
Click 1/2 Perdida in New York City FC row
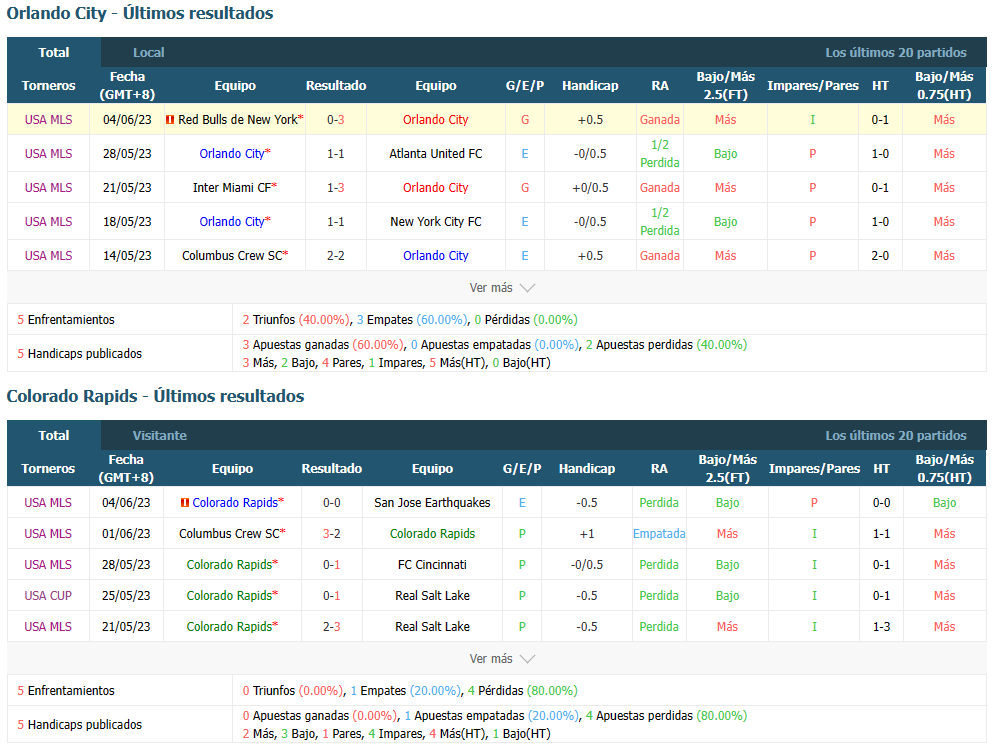[659, 222]
